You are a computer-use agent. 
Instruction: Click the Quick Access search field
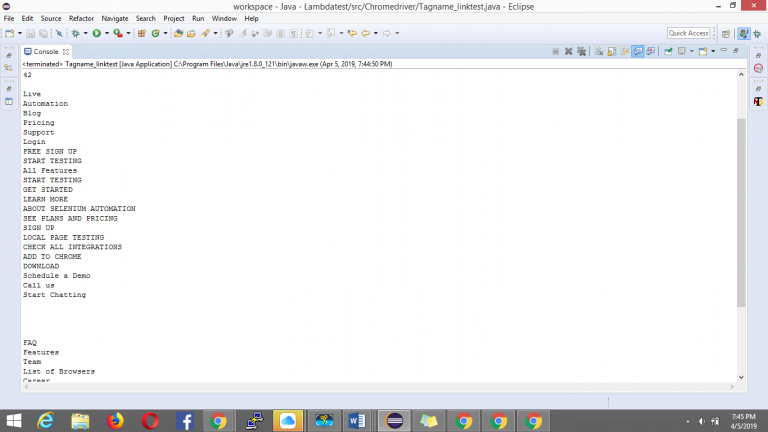coord(688,33)
